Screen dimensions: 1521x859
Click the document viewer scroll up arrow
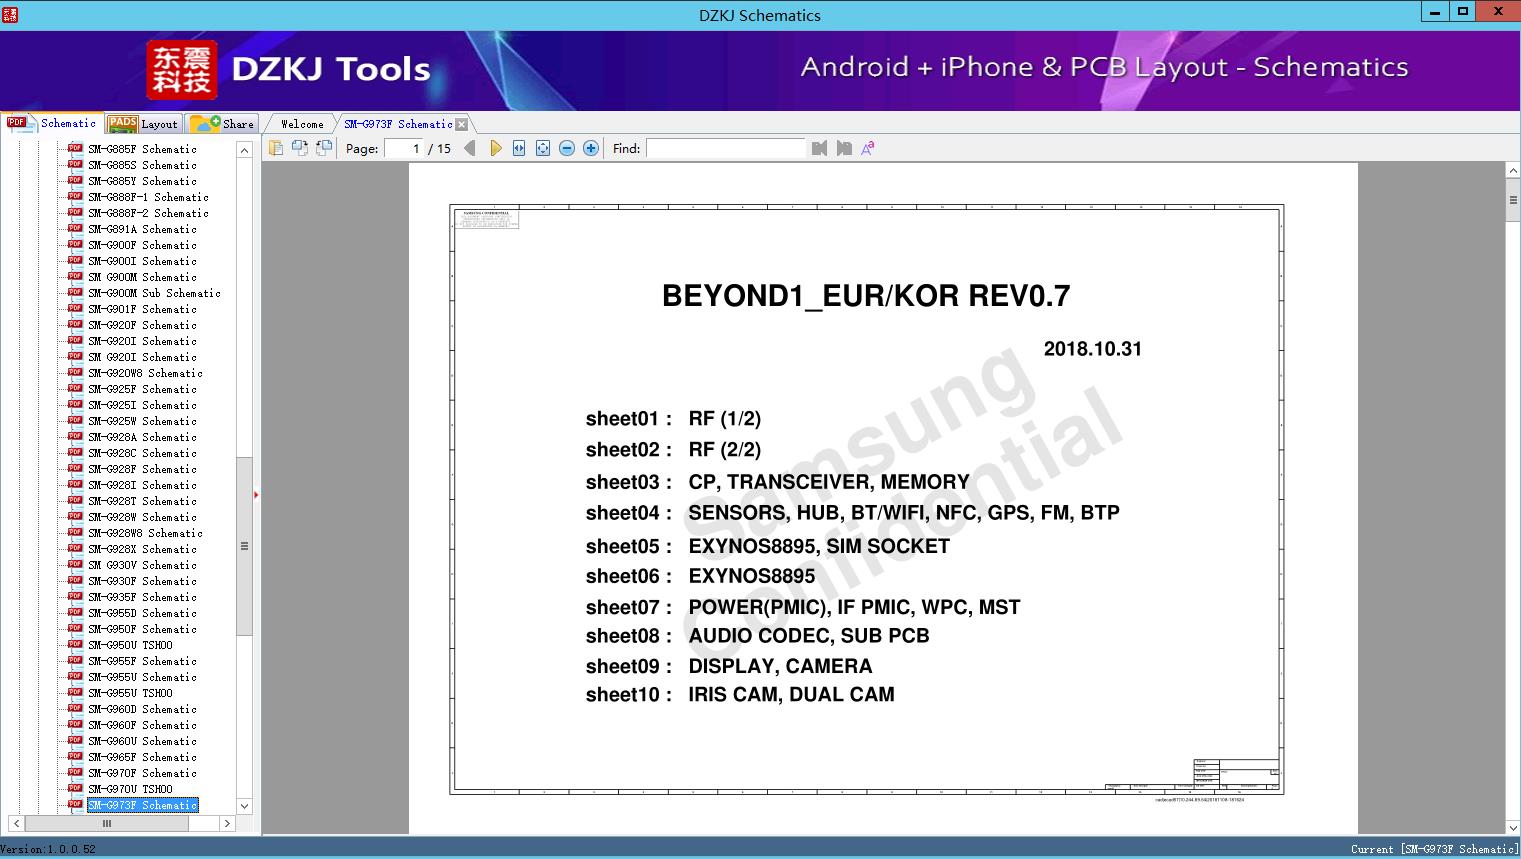[1513, 171]
